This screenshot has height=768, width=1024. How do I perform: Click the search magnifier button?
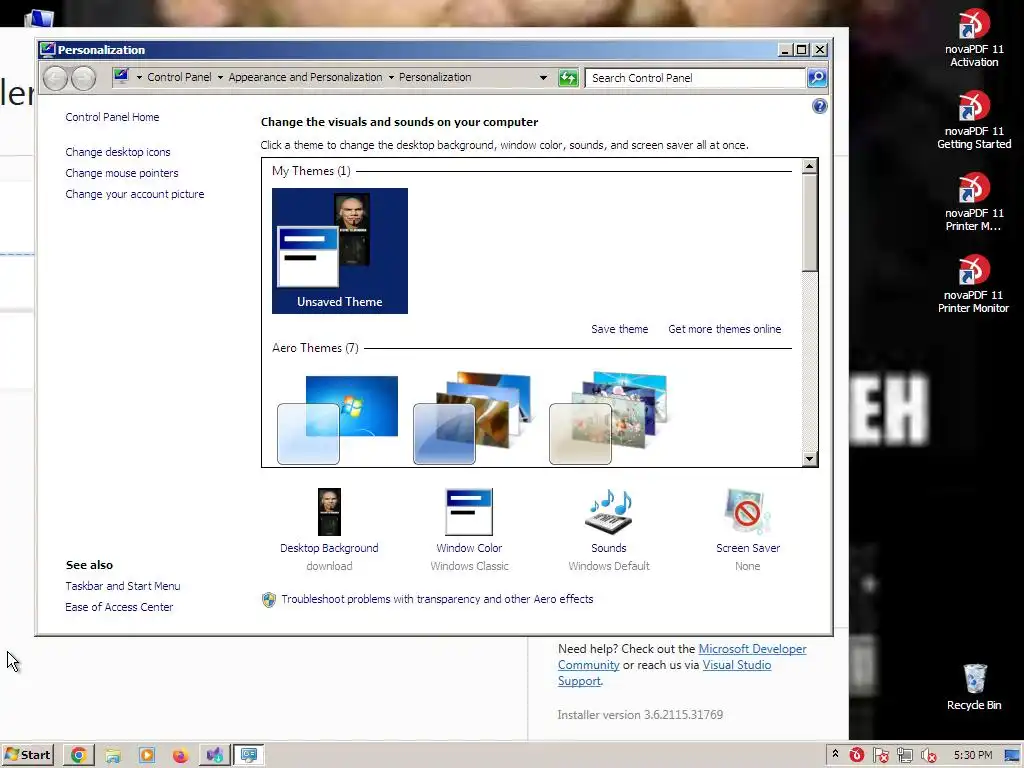817,78
